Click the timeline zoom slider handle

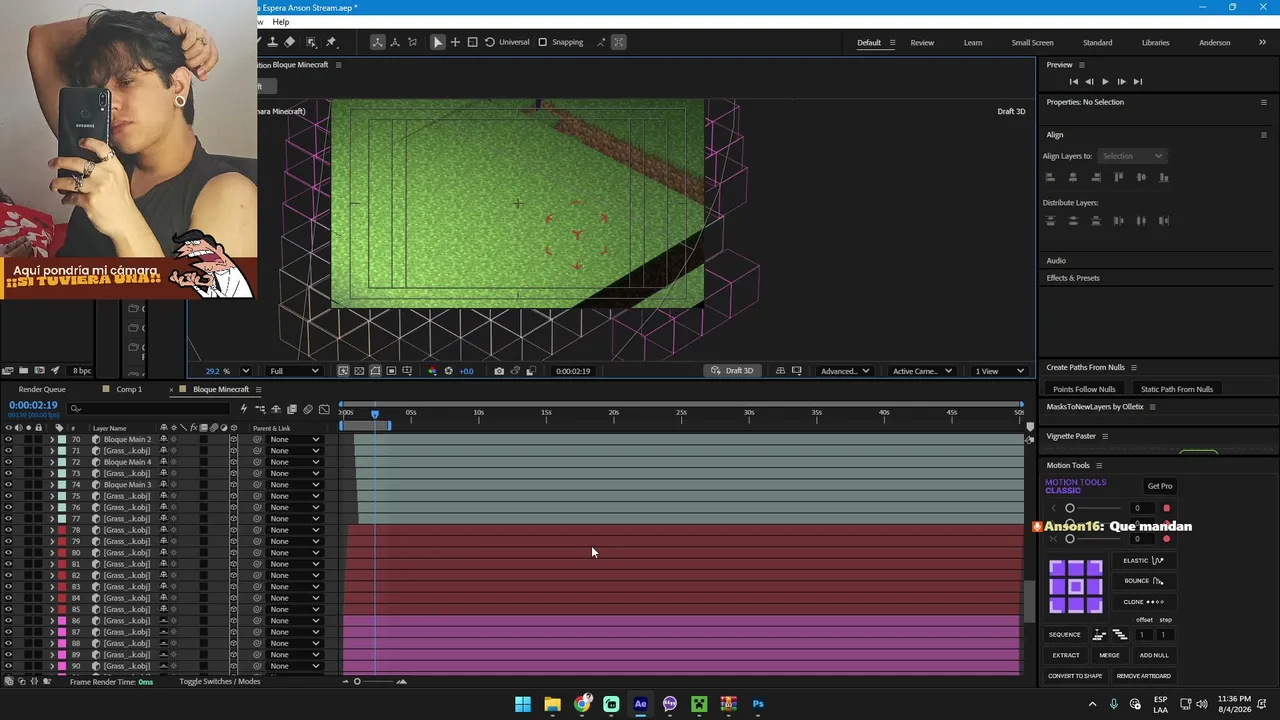click(x=357, y=682)
